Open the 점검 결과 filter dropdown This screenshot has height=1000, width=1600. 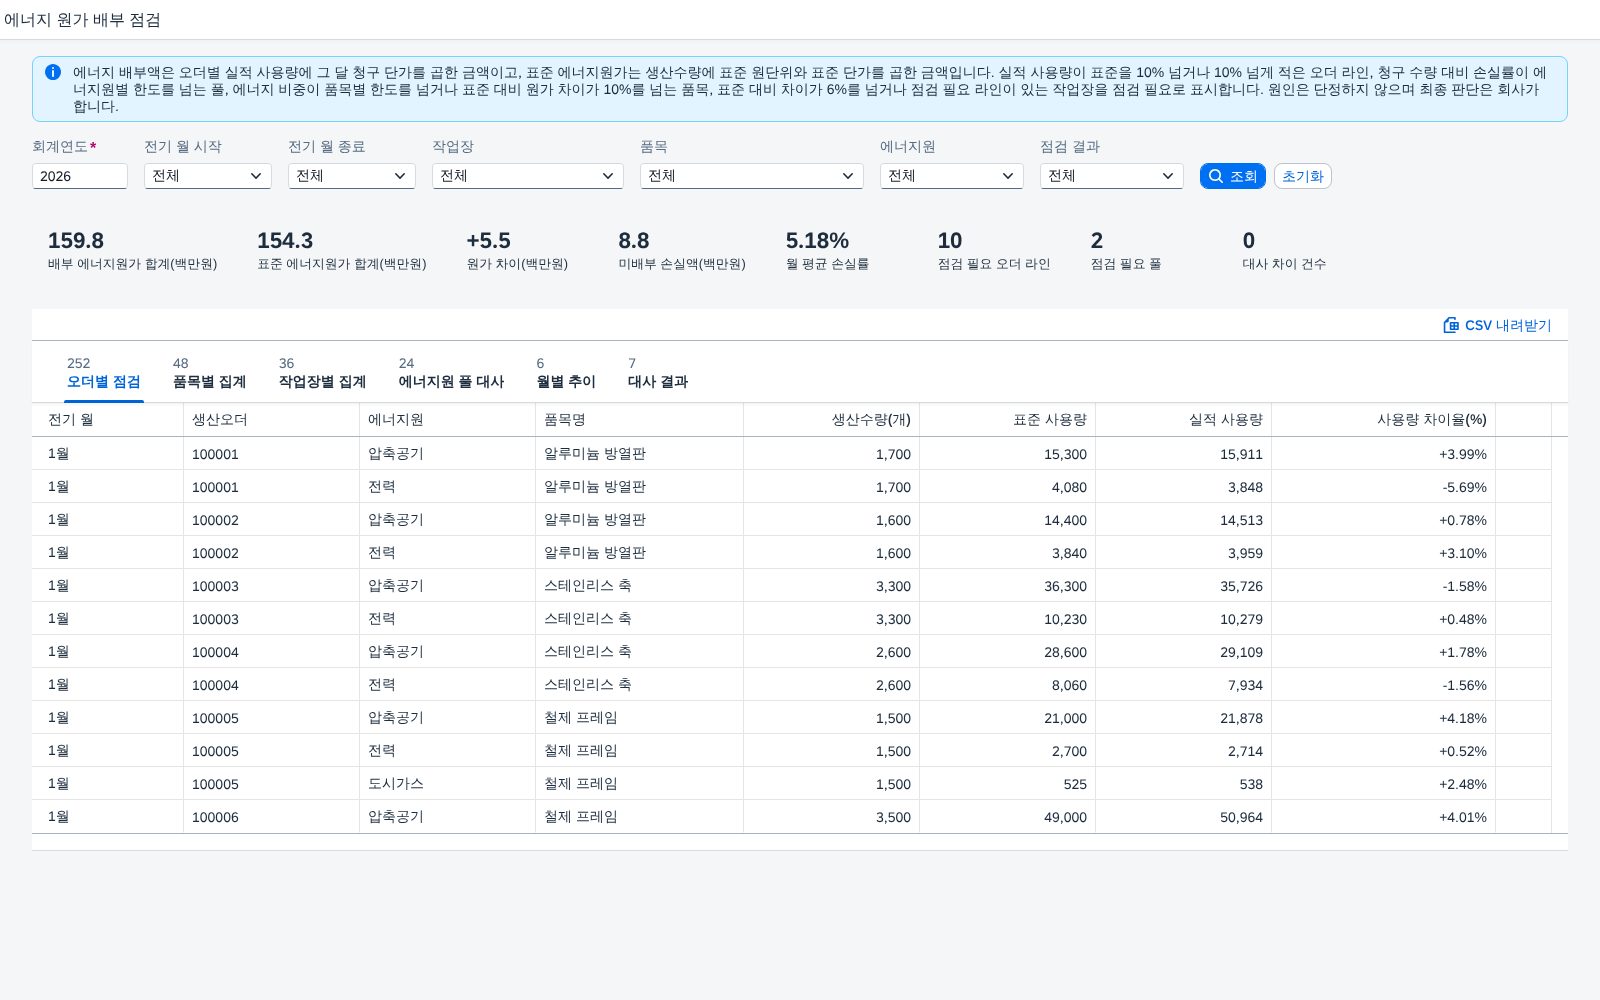pos(1111,176)
